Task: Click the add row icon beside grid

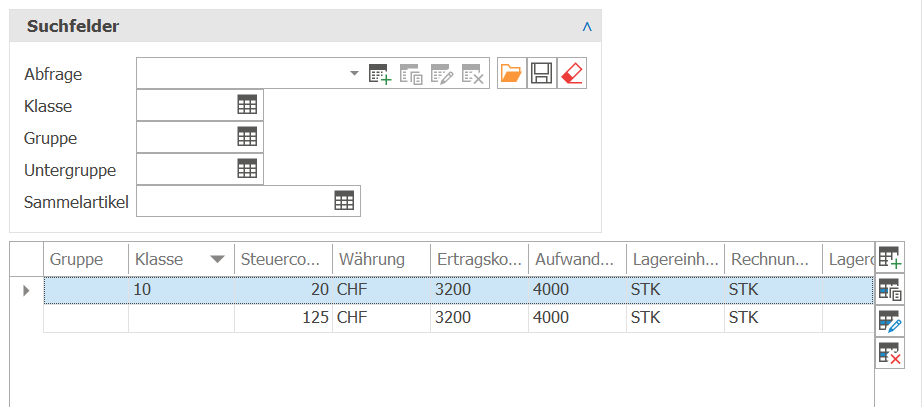Action: click(890, 257)
